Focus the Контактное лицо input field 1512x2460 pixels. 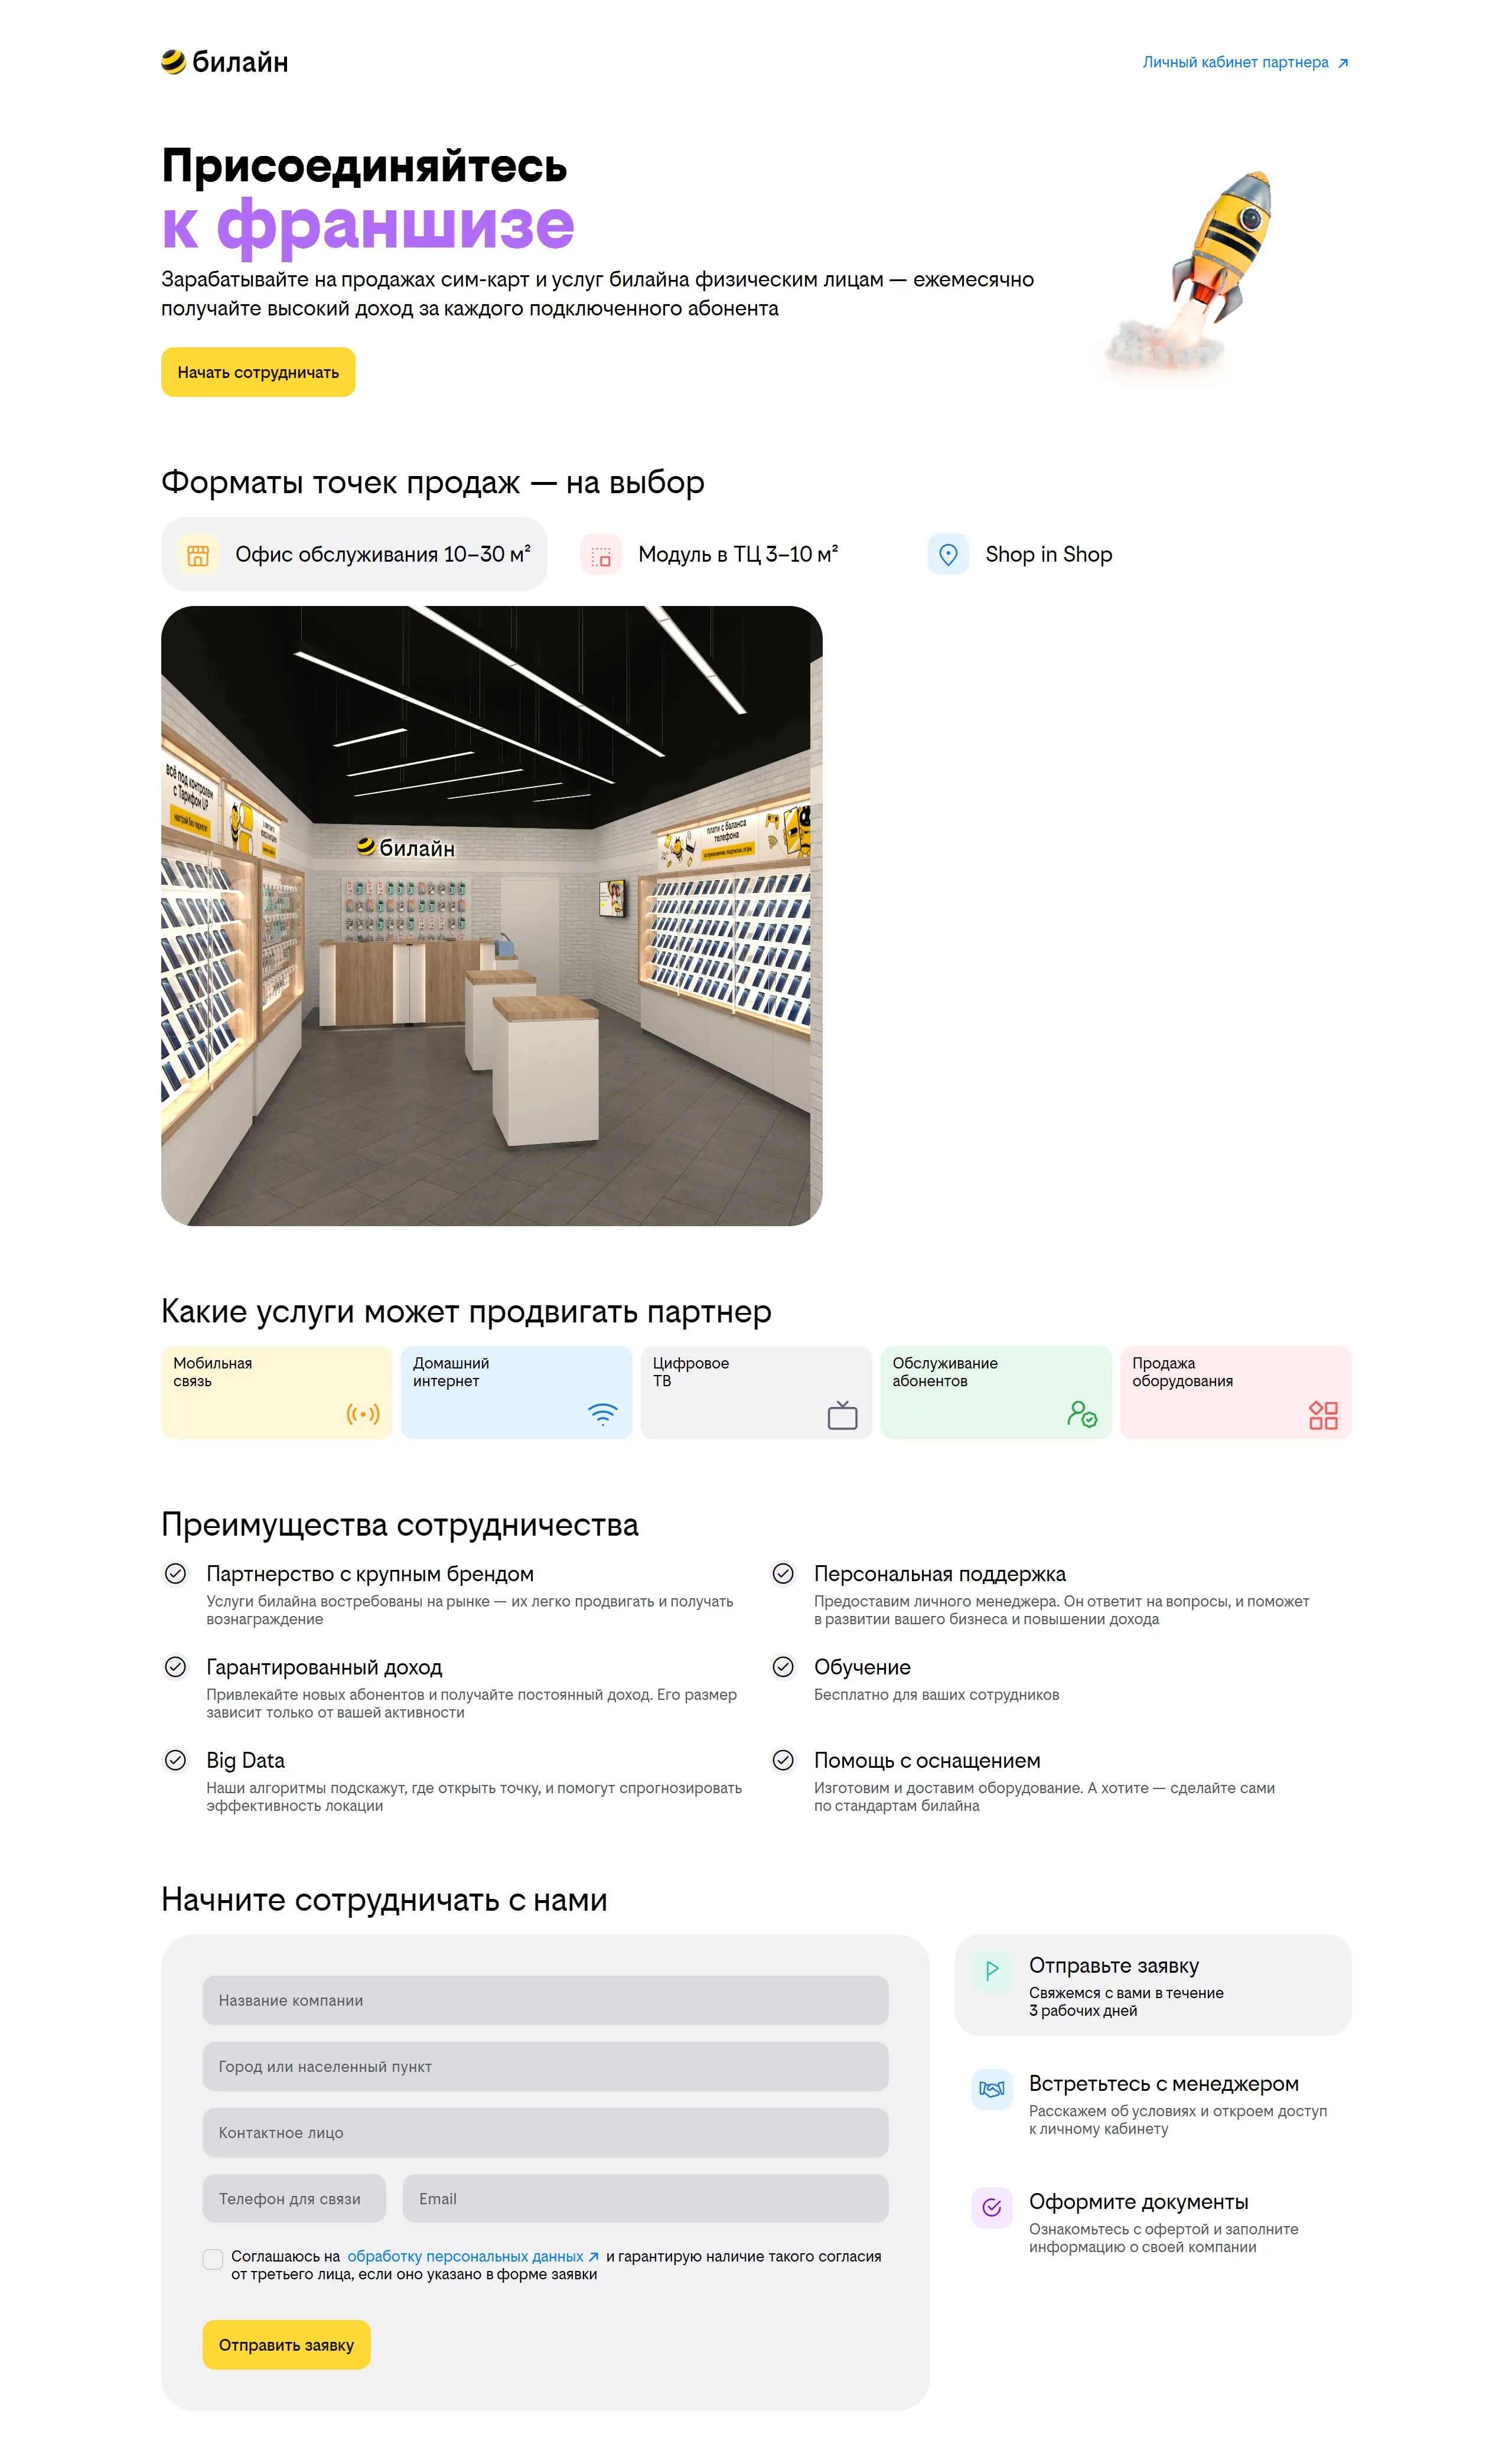tap(545, 2133)
